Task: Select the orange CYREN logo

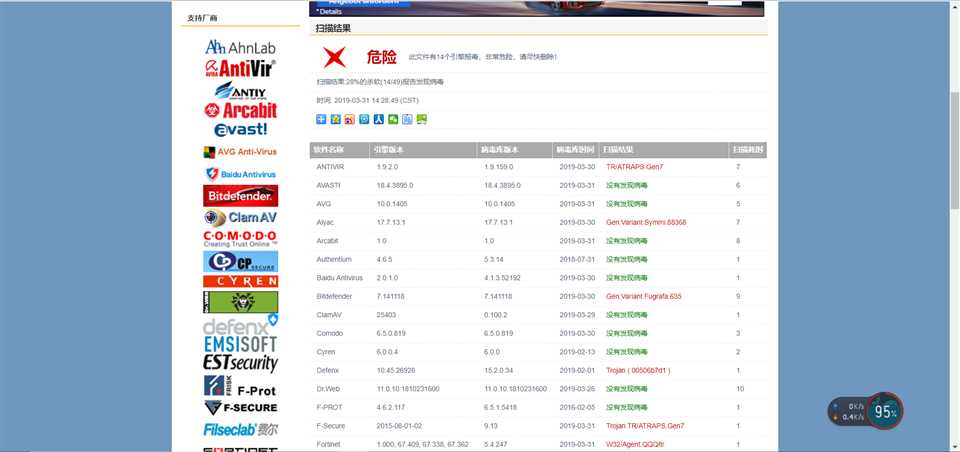Action: click(x=241, y=281)
